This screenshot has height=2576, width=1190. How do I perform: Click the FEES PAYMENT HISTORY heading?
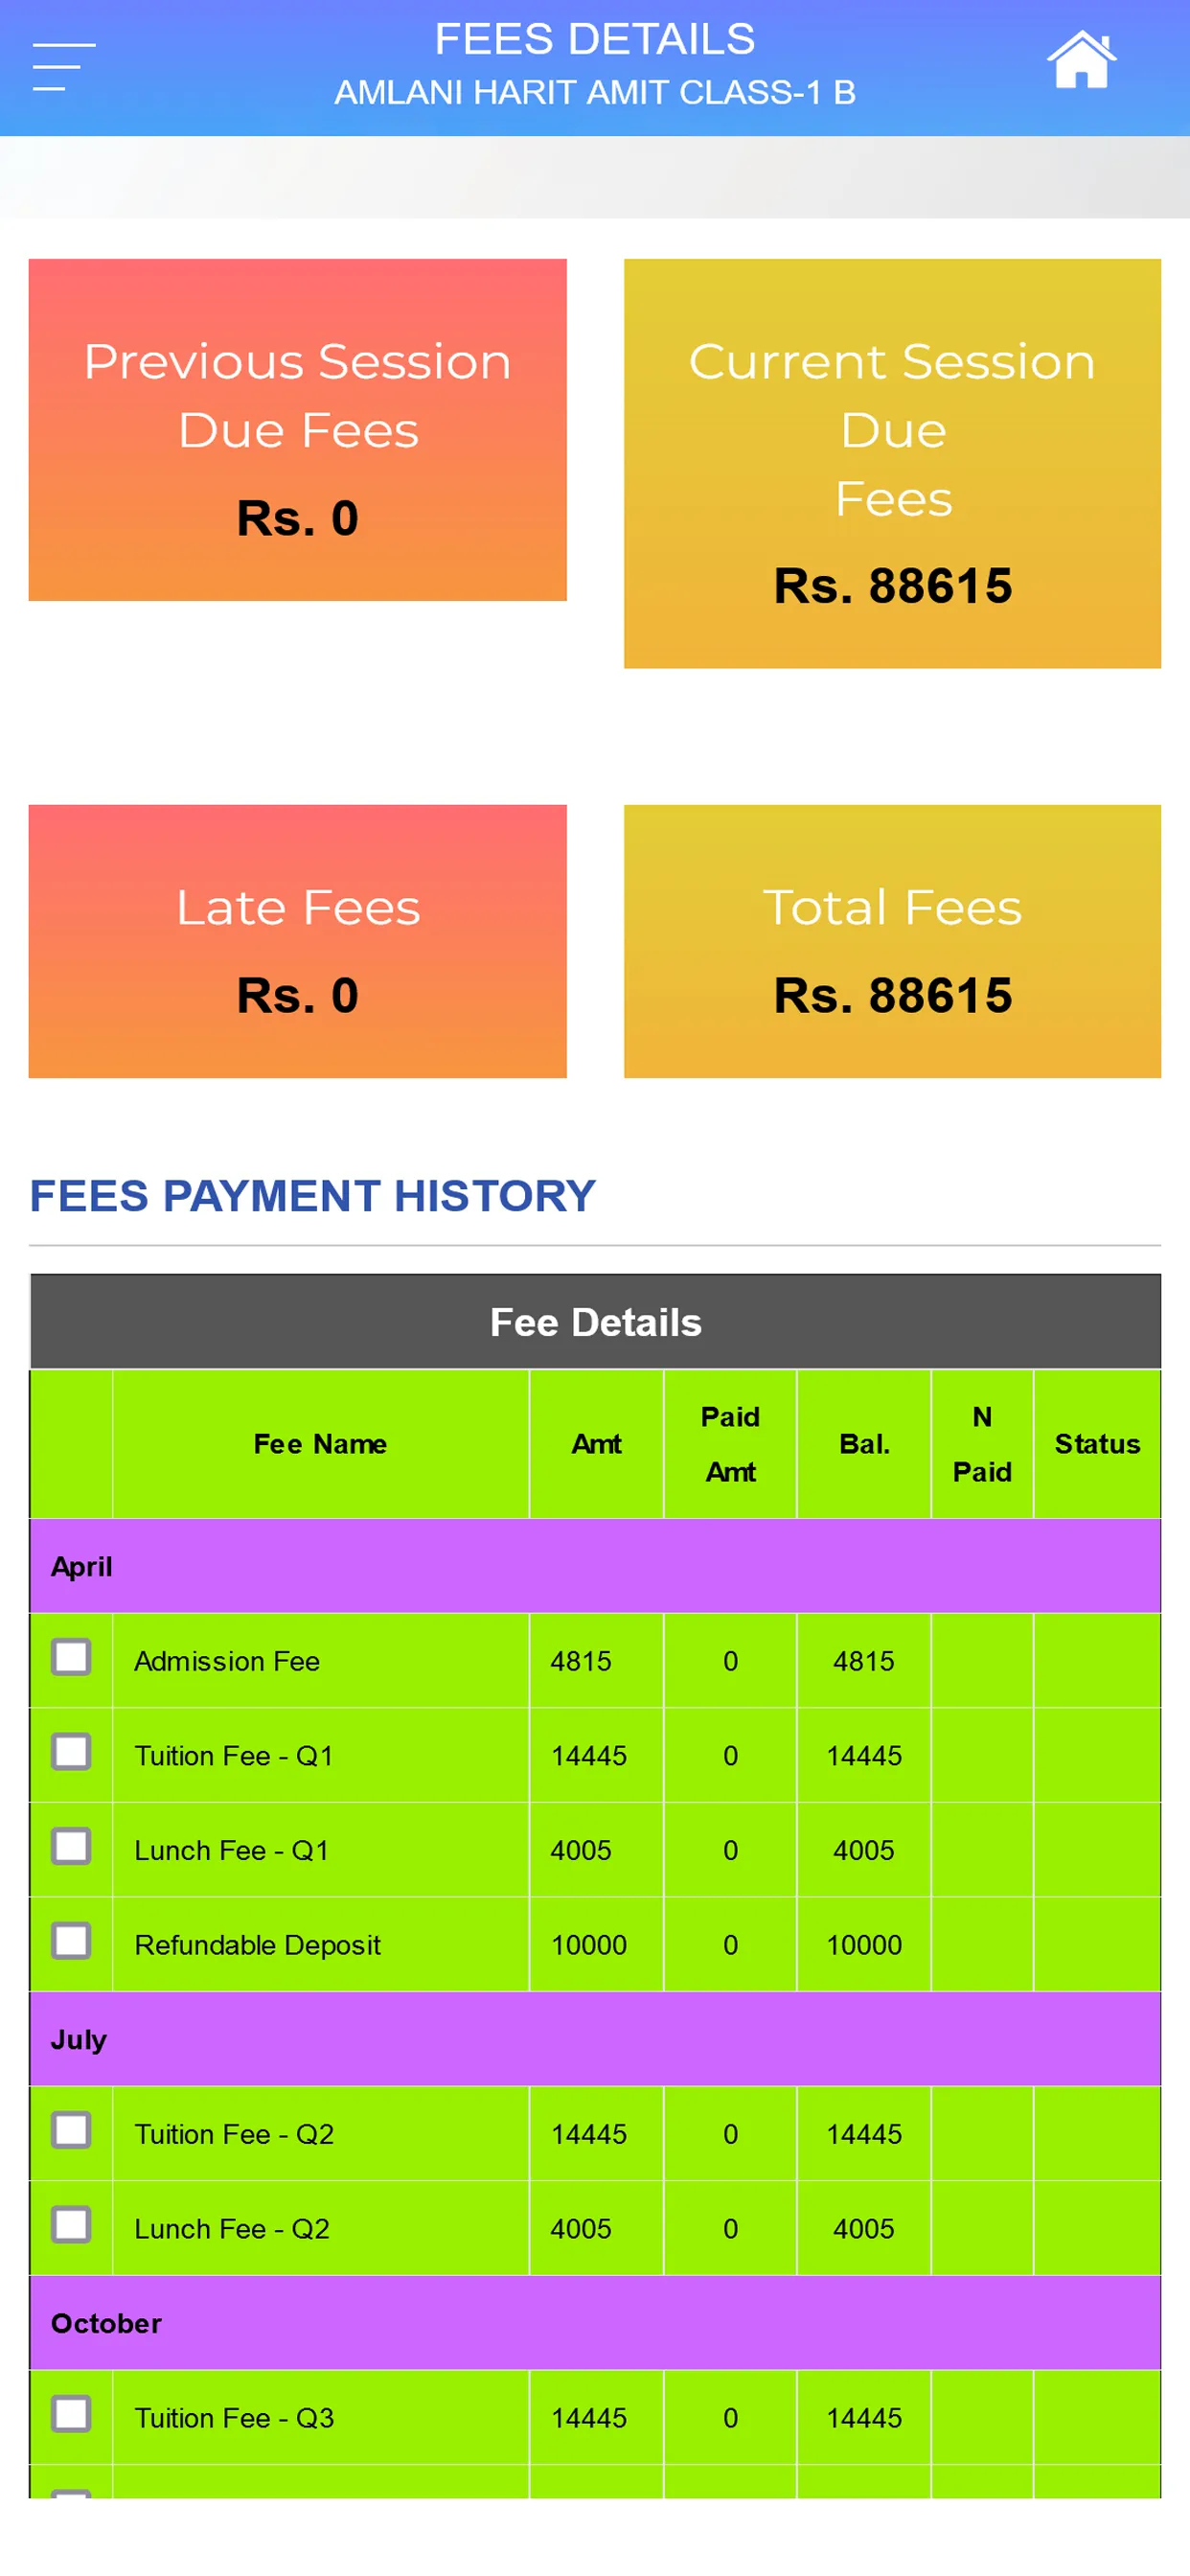312,1196
